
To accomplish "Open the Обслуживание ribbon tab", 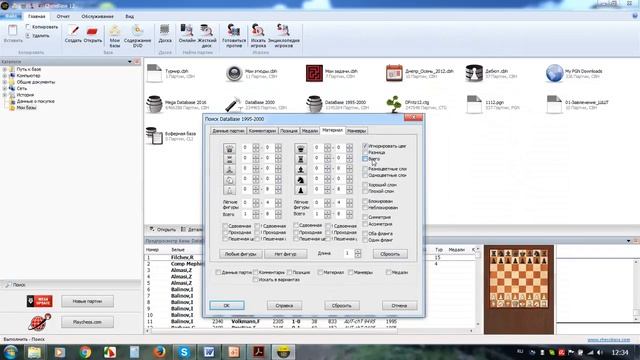I will pyautogui.click(x=97, y=16).
